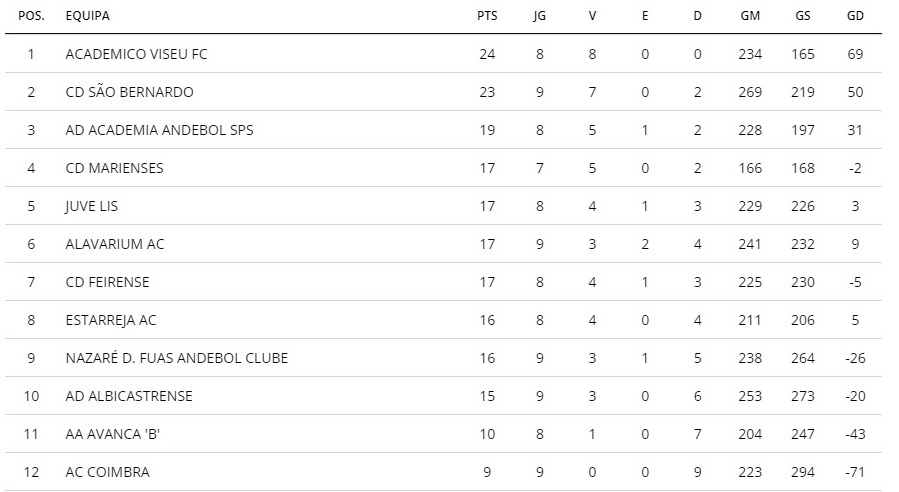Click the POS. column header
The height and width of the screenshot is (492, 899).
coord(31,16)
